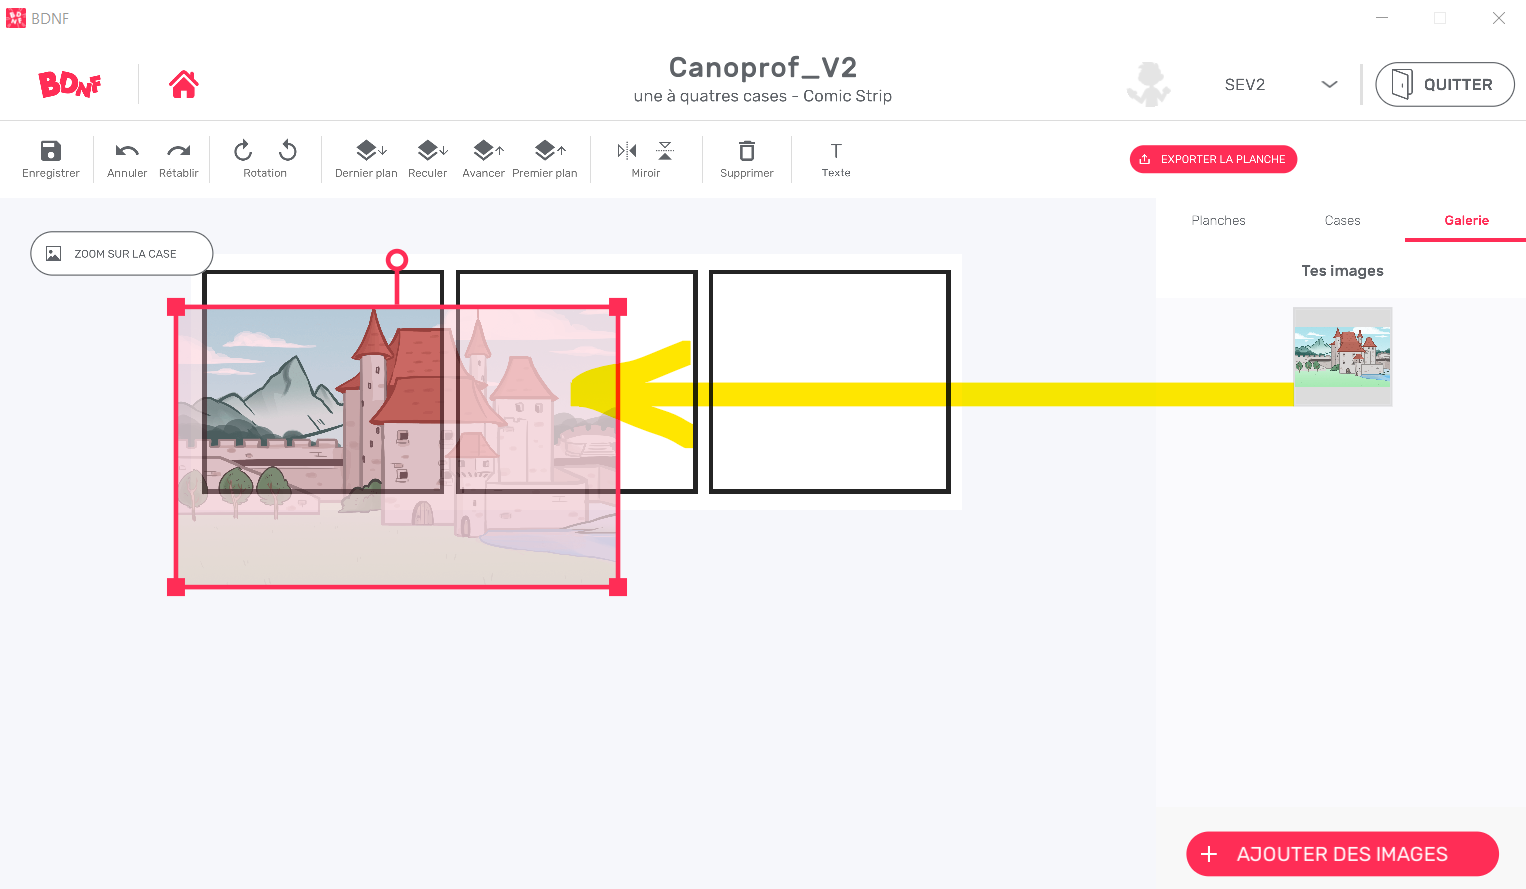Switch to the Planches tab
Viewport: 1526px width, 889px height.
(x=1218, y=220)
